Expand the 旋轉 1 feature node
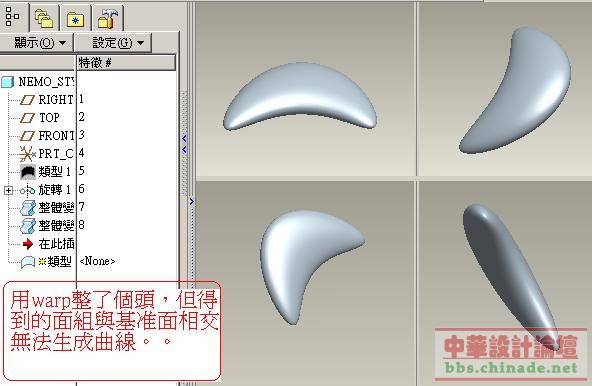The image size is (592, 386). (x=8, y=190)
